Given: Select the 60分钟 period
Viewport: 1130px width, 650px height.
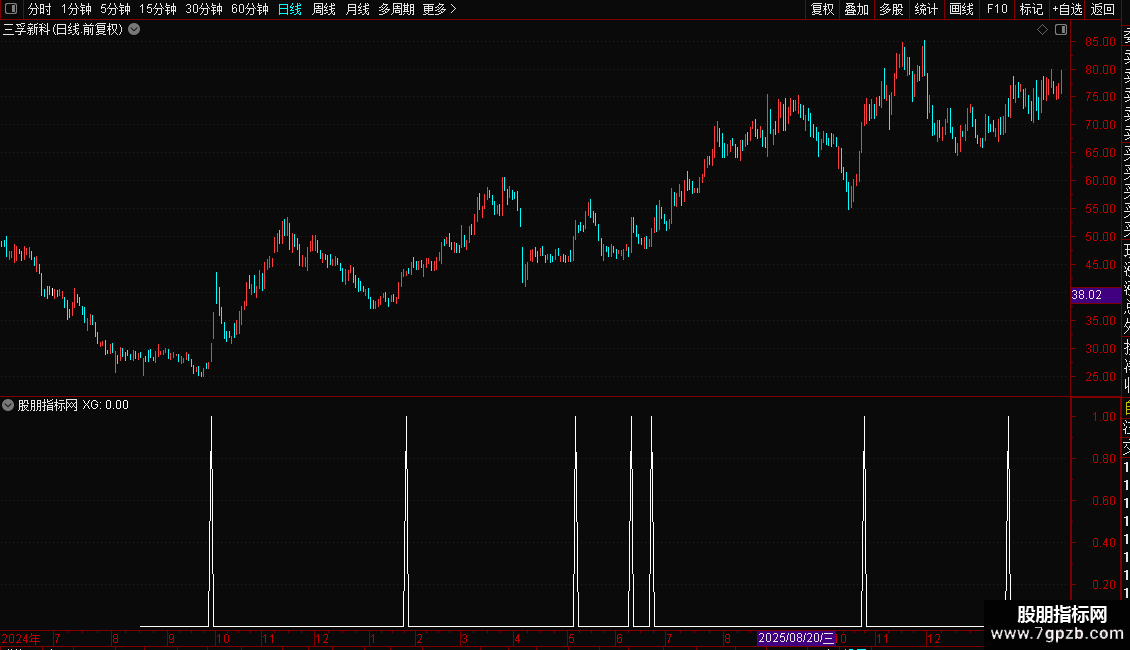Looking at the screenshot, I should click(250, 9).
